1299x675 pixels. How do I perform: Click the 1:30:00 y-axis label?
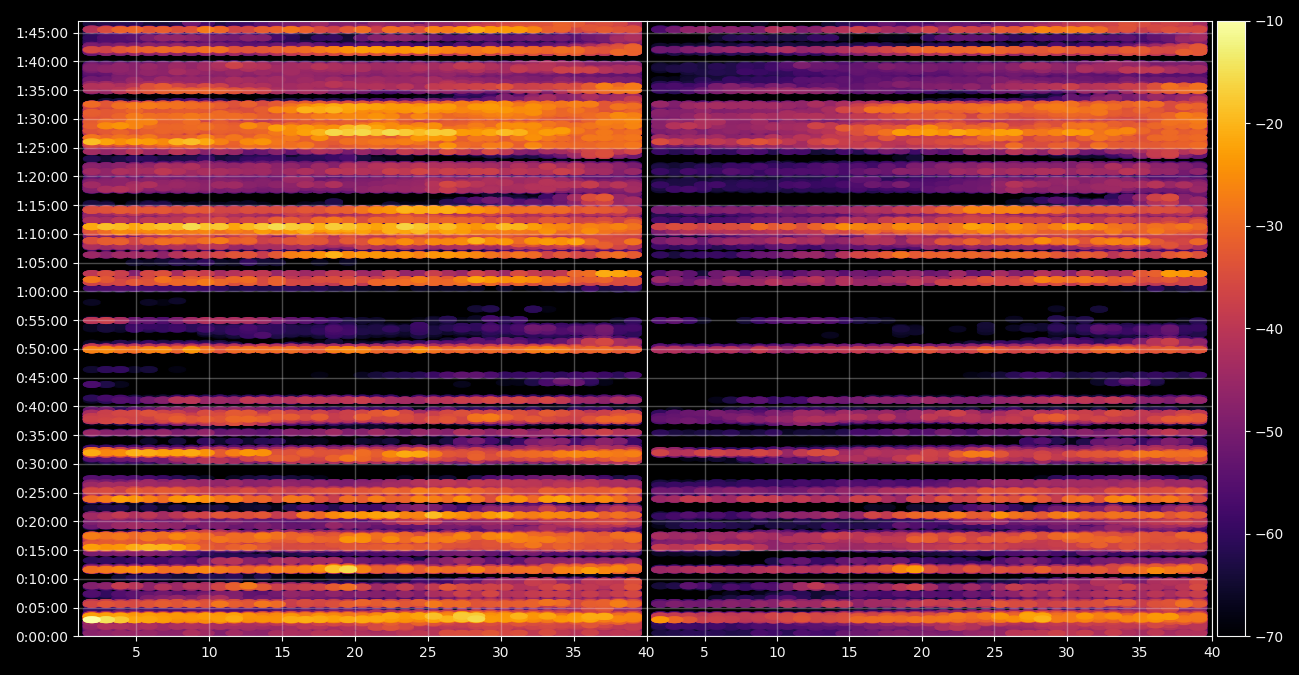coord(42,119)
